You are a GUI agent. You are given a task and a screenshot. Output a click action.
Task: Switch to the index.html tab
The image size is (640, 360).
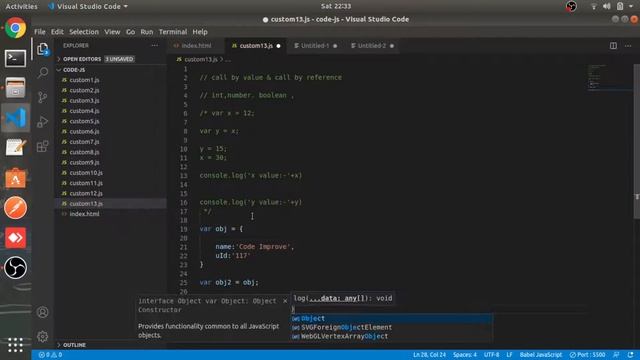tap(196, 46)
